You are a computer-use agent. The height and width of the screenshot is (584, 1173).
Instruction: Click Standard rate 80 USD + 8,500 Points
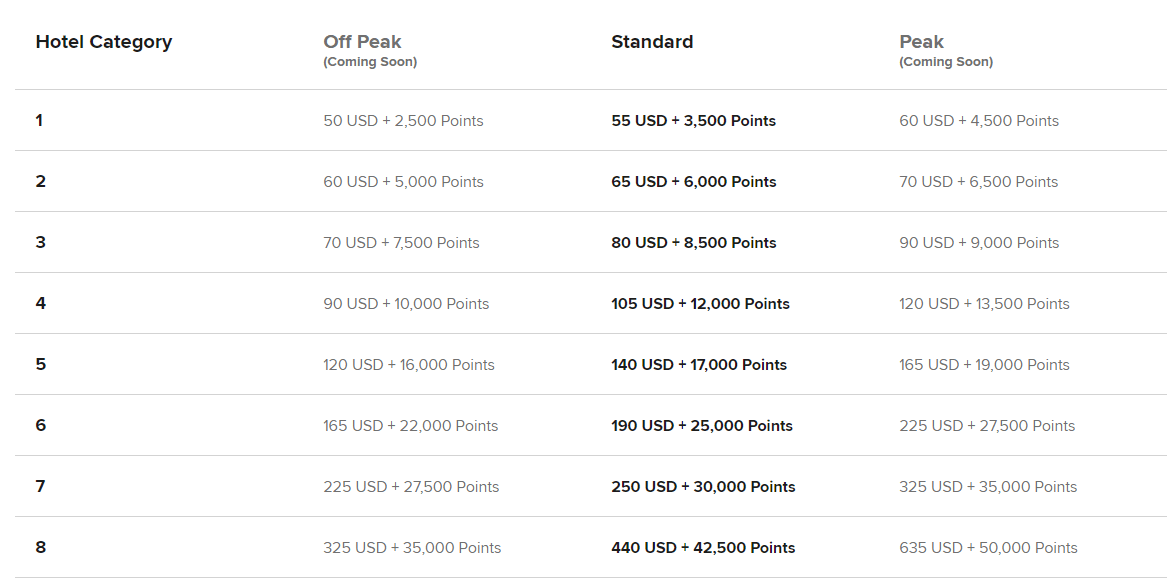[693, 243]
